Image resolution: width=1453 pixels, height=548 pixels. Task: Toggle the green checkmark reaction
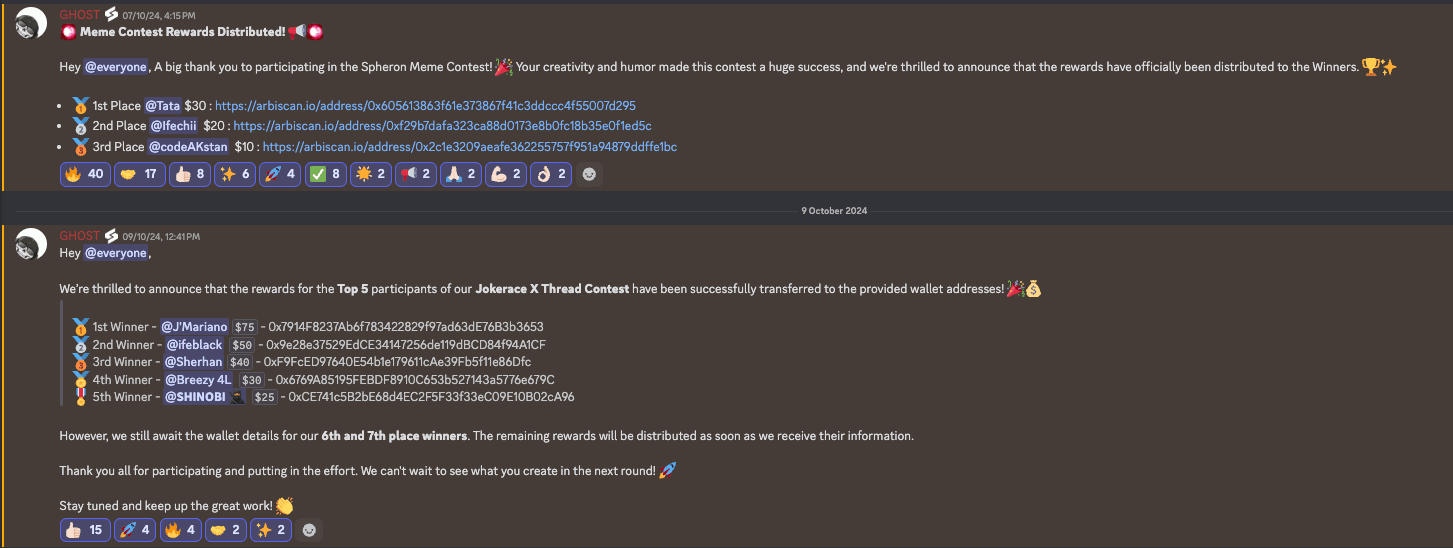328,174
